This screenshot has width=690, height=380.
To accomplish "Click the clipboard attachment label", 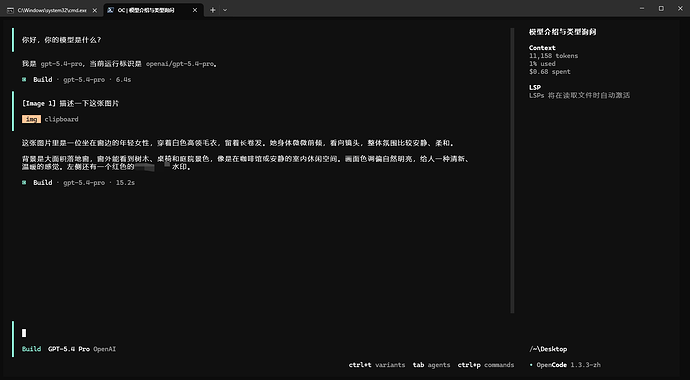I will [x=62, y=119].
